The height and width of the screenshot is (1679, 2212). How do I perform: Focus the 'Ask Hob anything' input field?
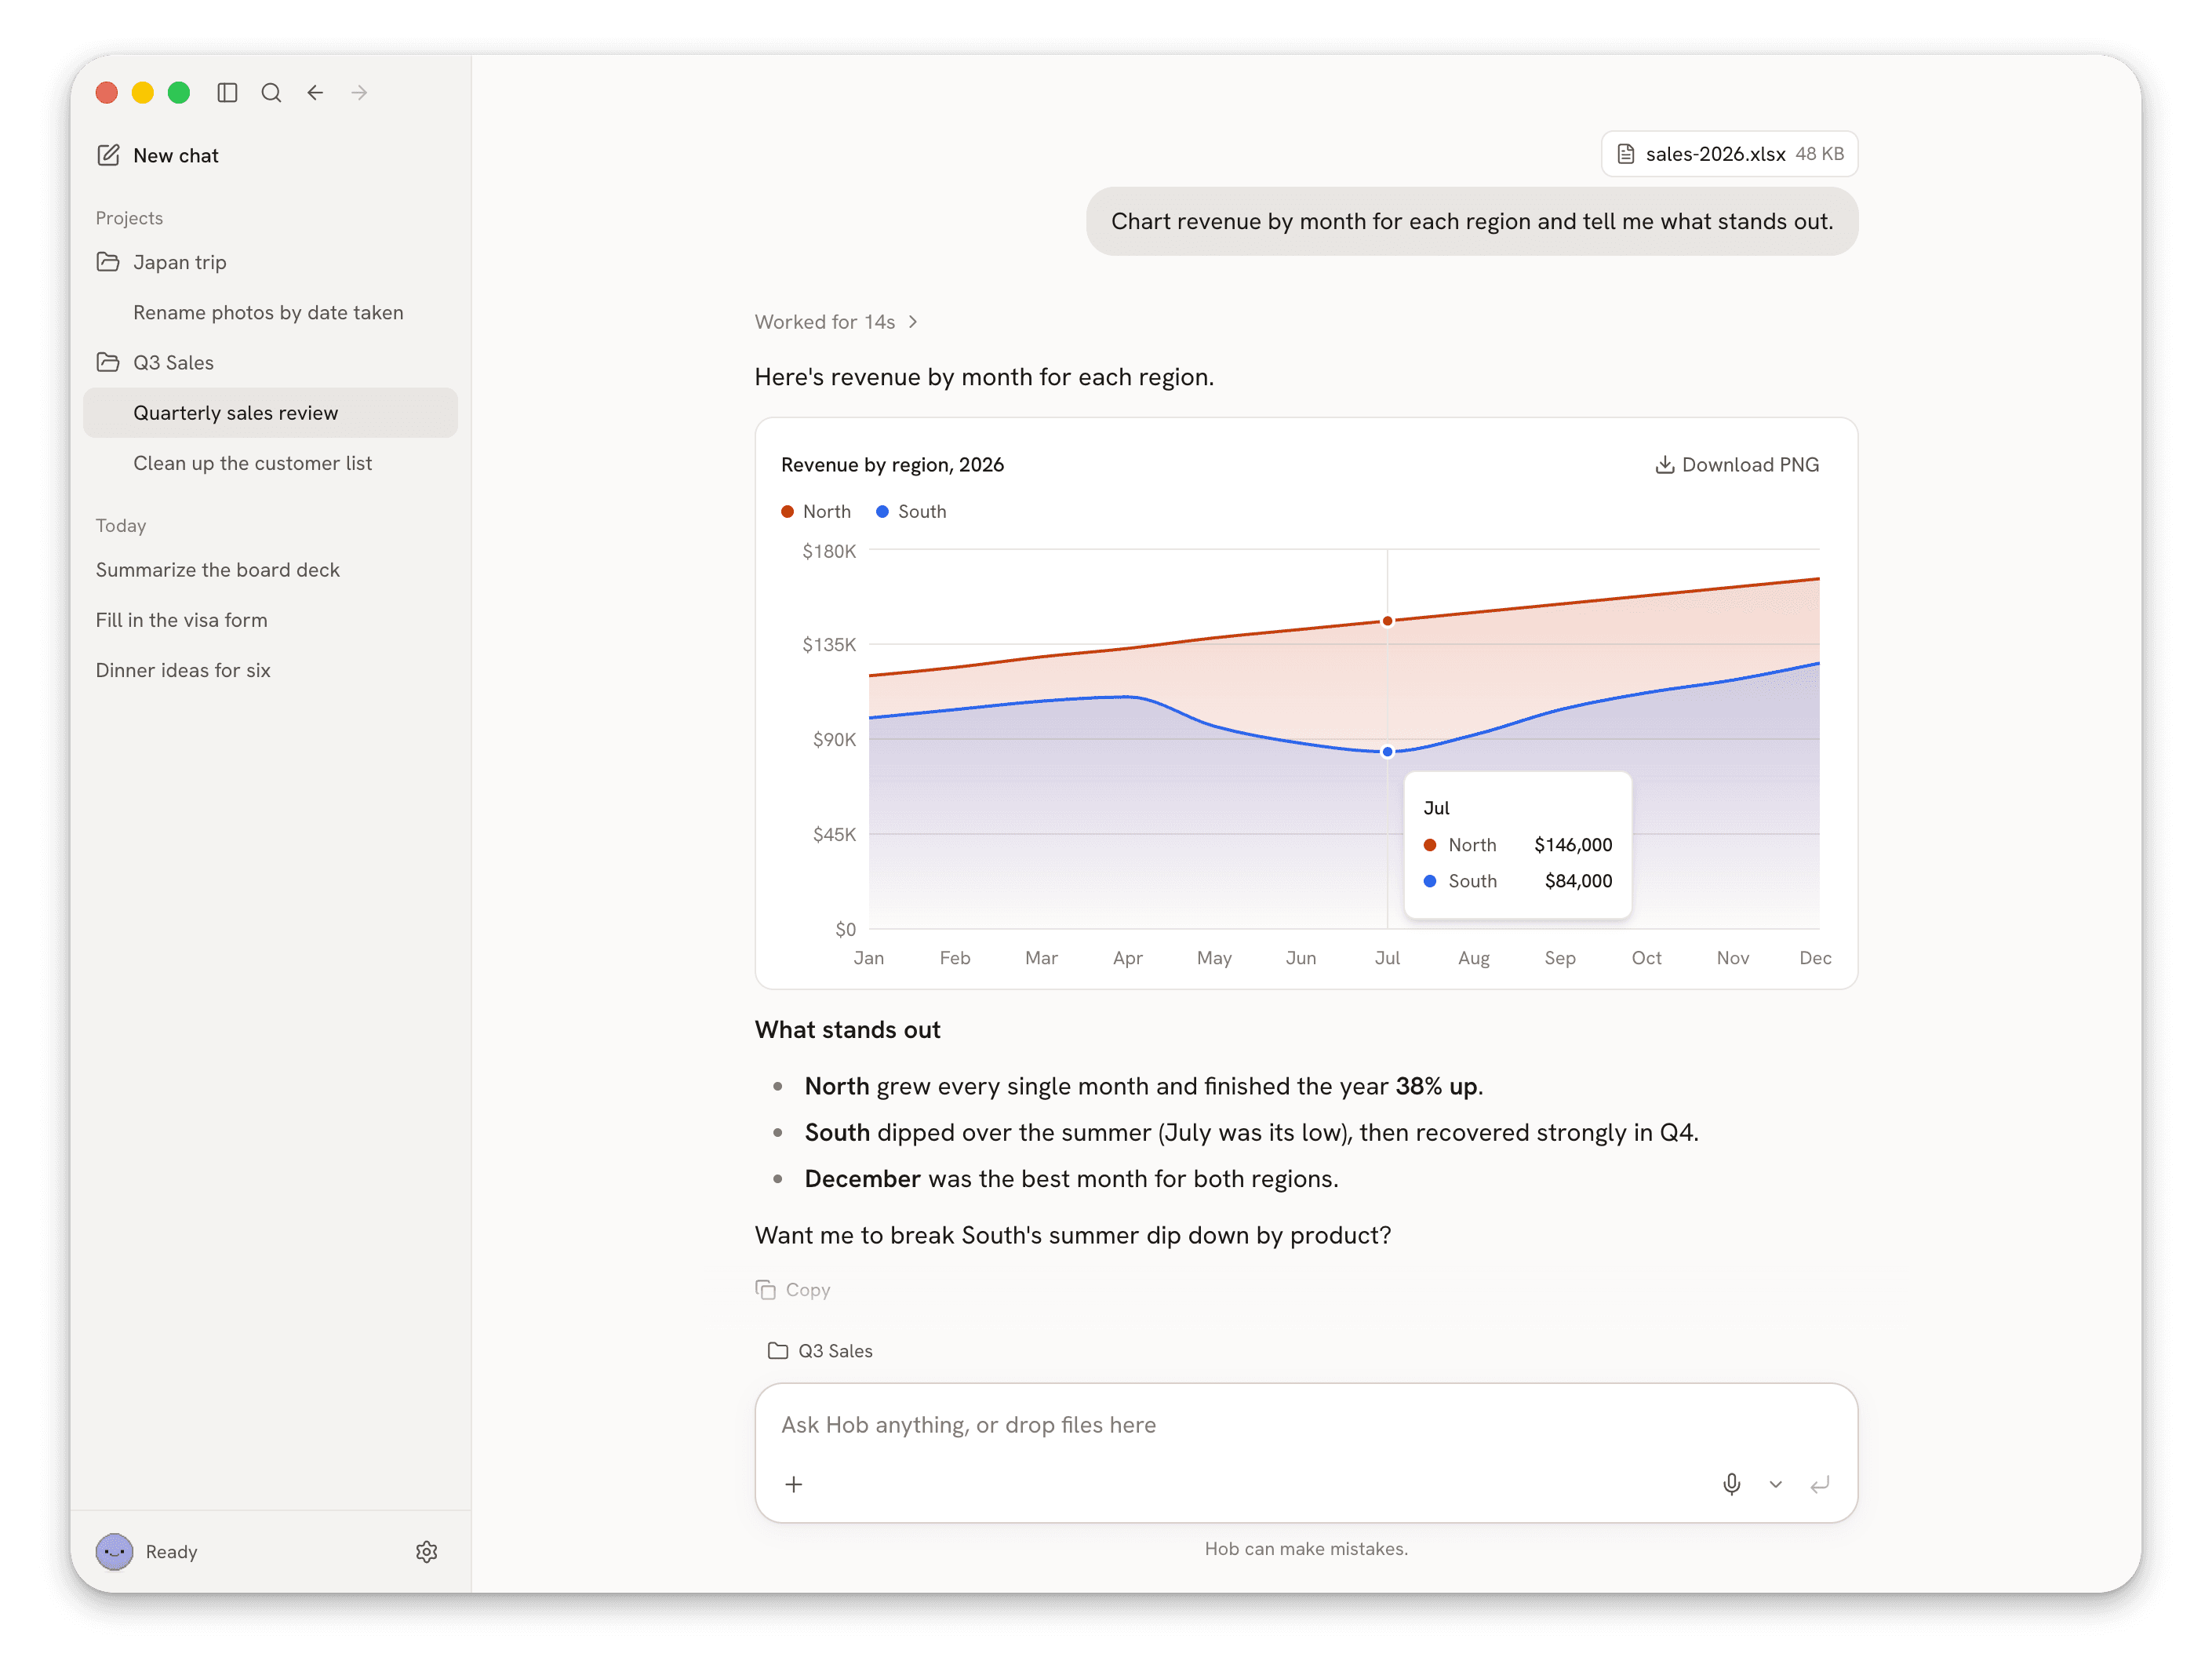1306,1425
